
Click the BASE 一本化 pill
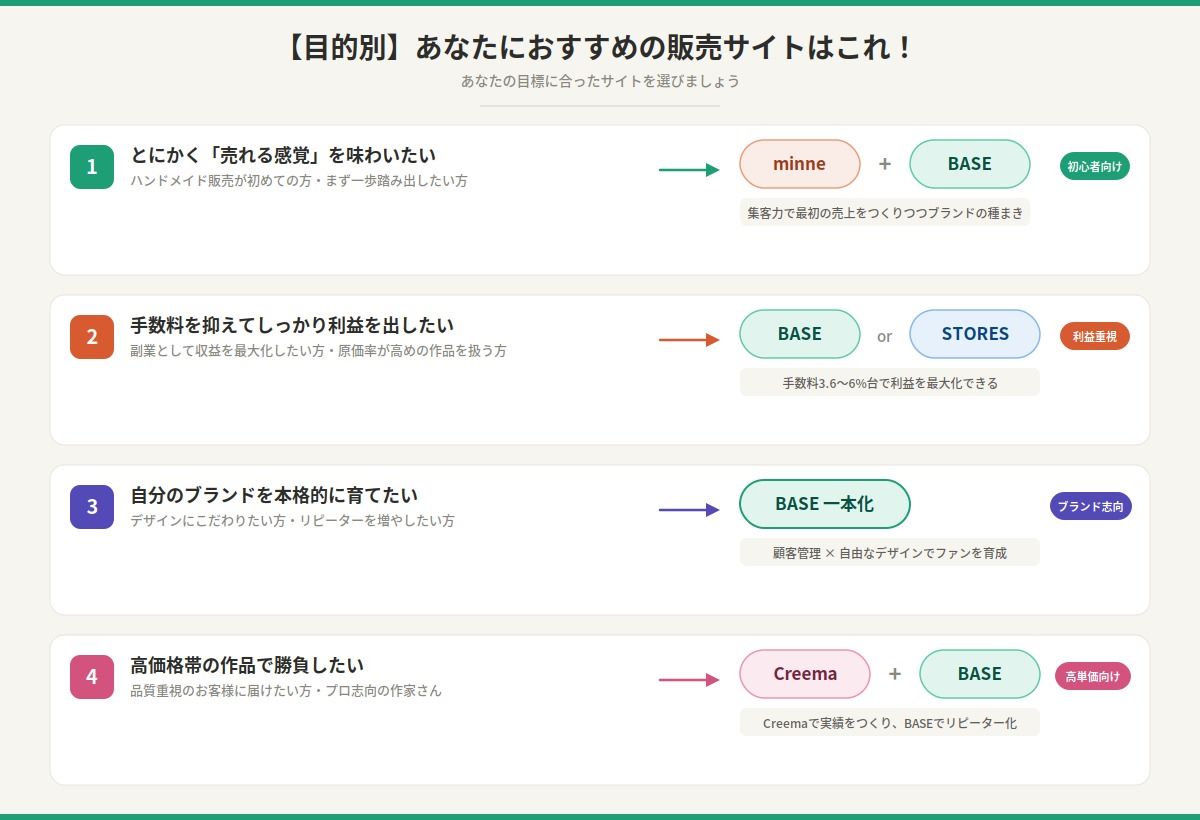point(825,504)
